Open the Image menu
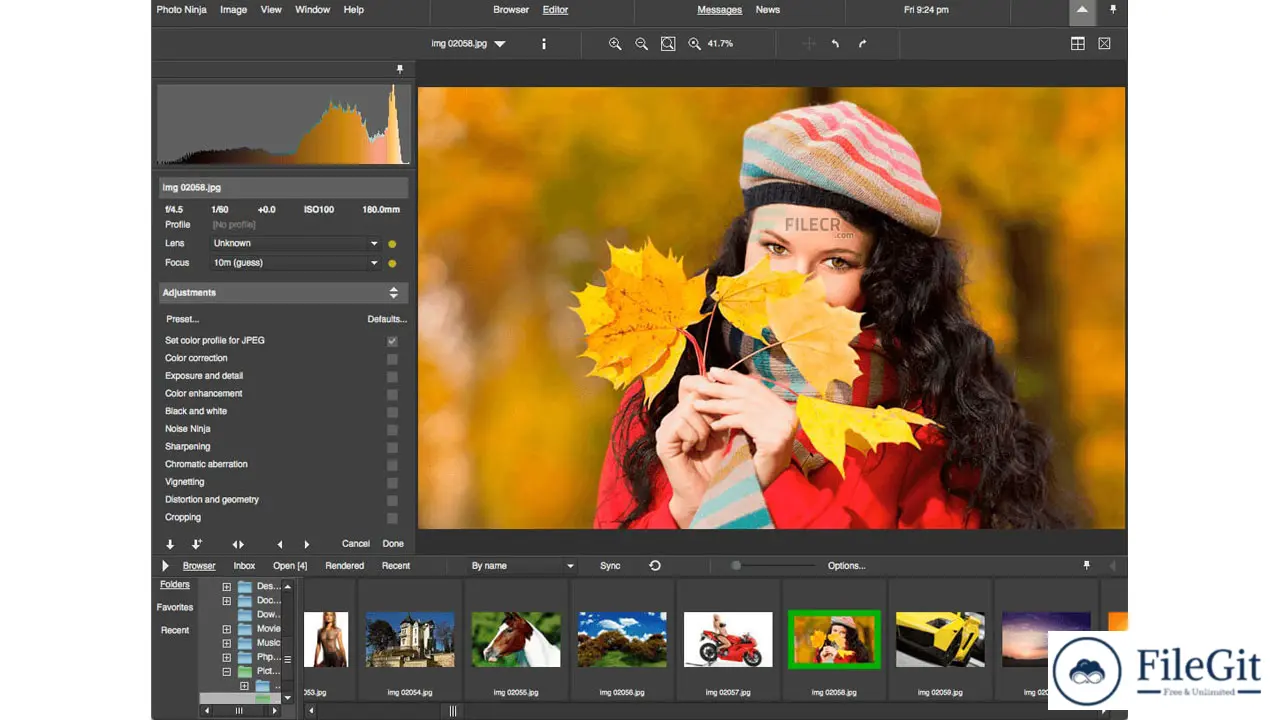 (x=233, y=10)
